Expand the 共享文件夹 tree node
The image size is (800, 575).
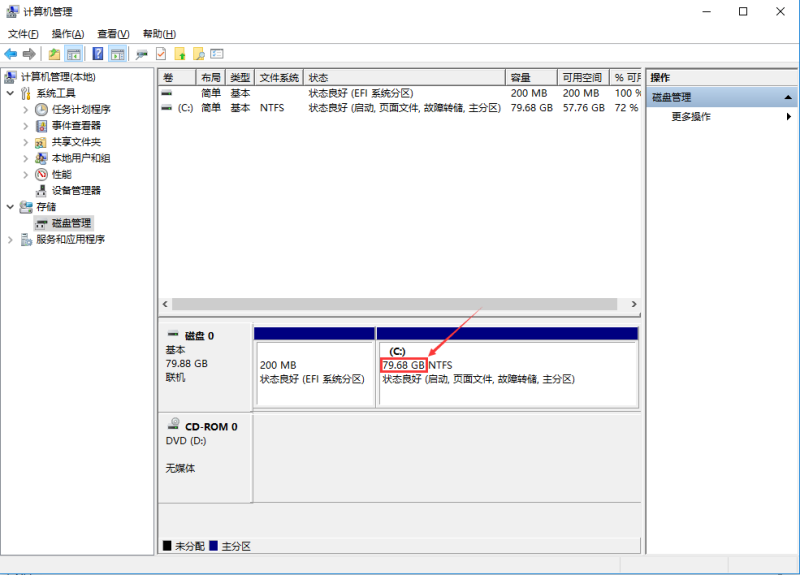(x=26, y=142)
